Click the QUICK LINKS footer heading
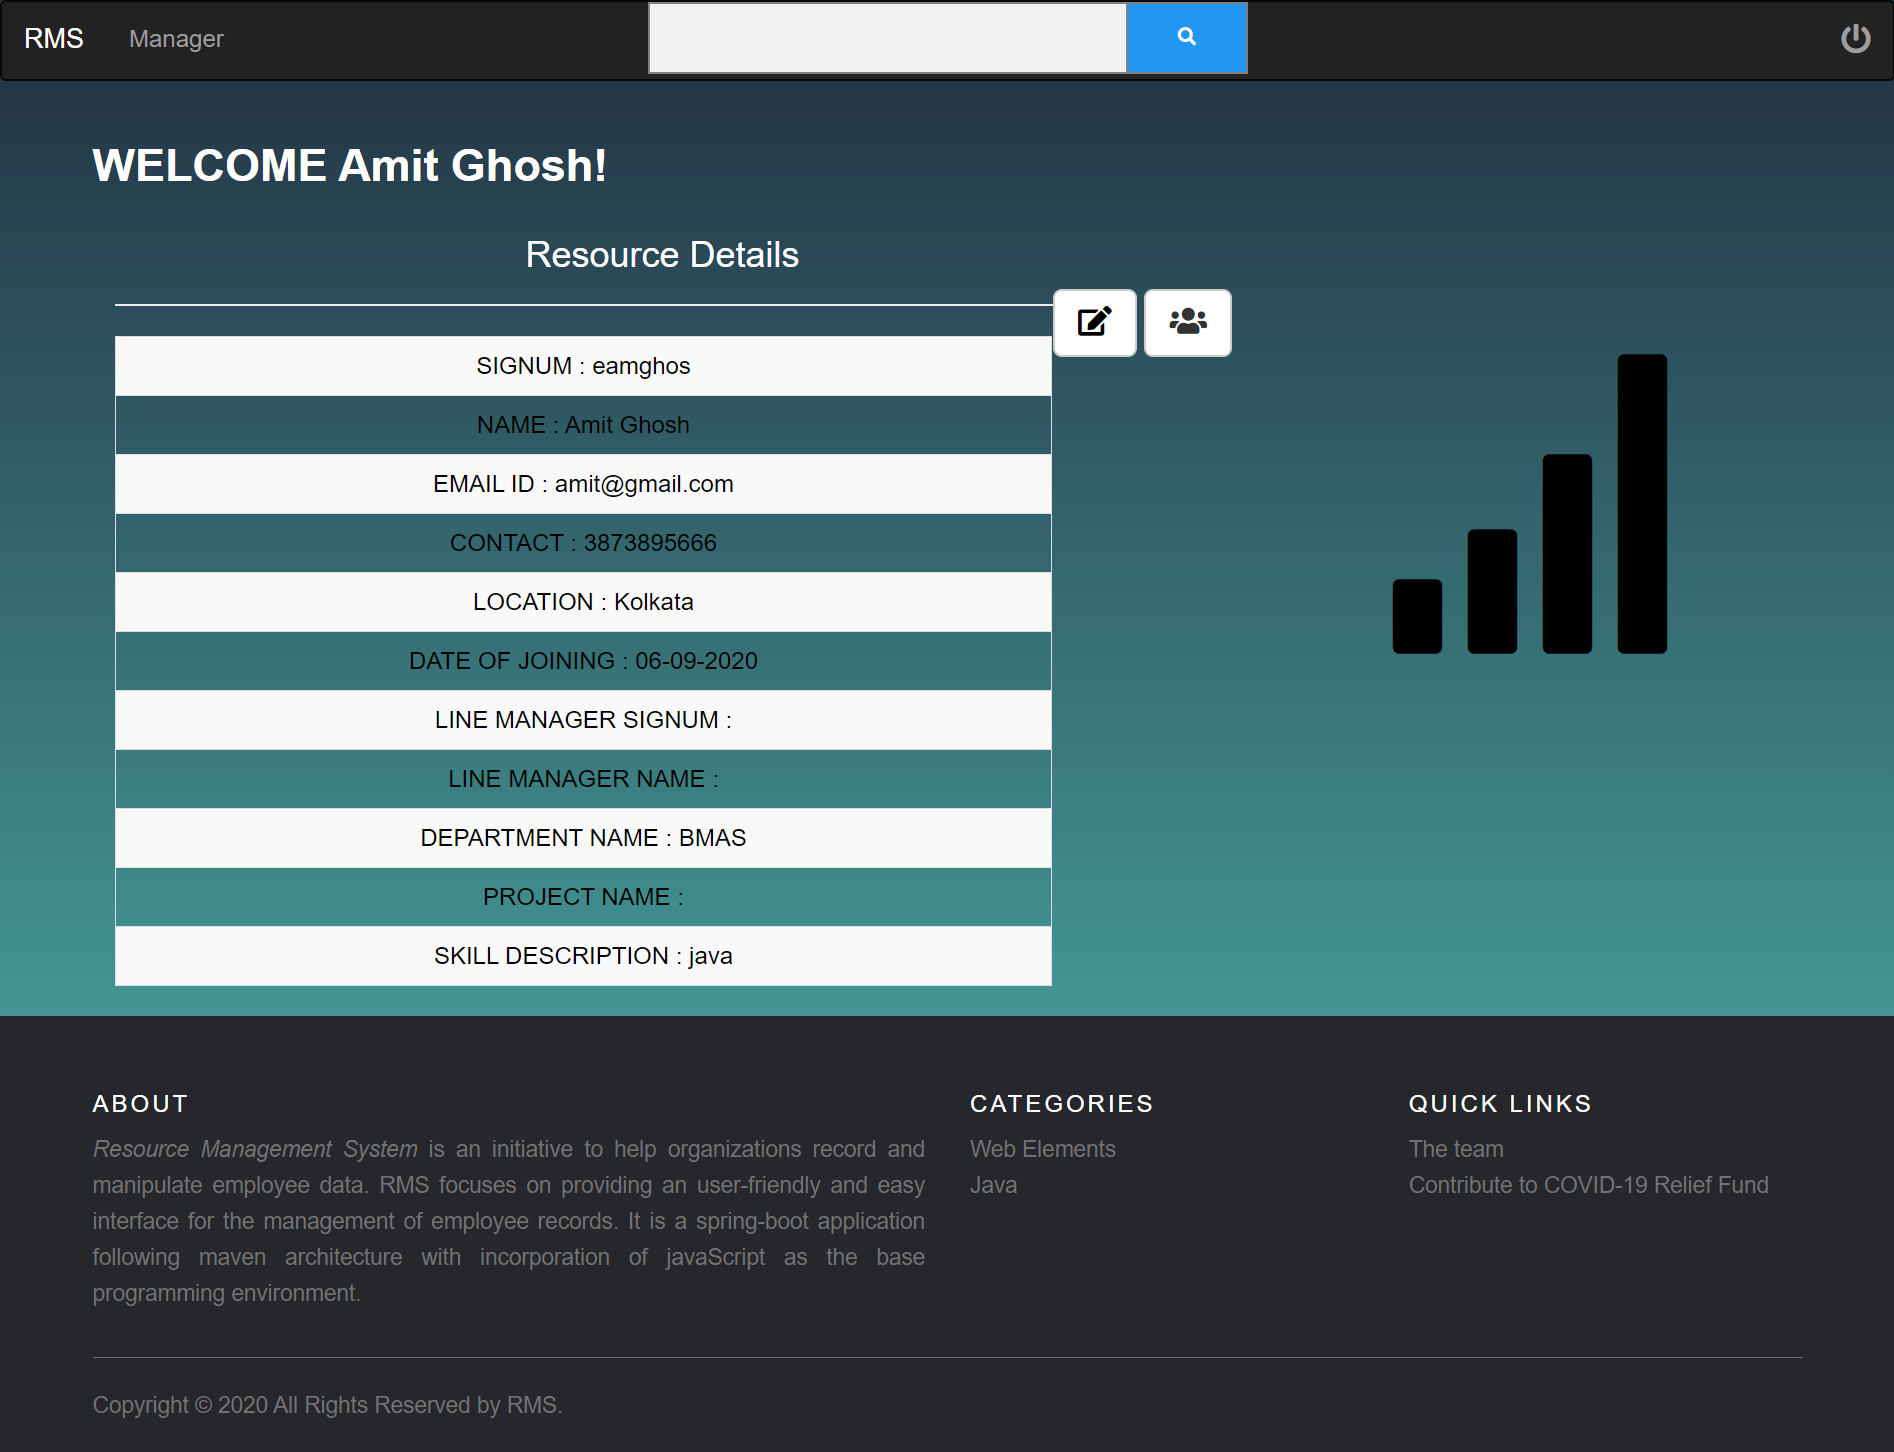Viewport: 1894px width, 1452px height. tap(1500, 1103)
